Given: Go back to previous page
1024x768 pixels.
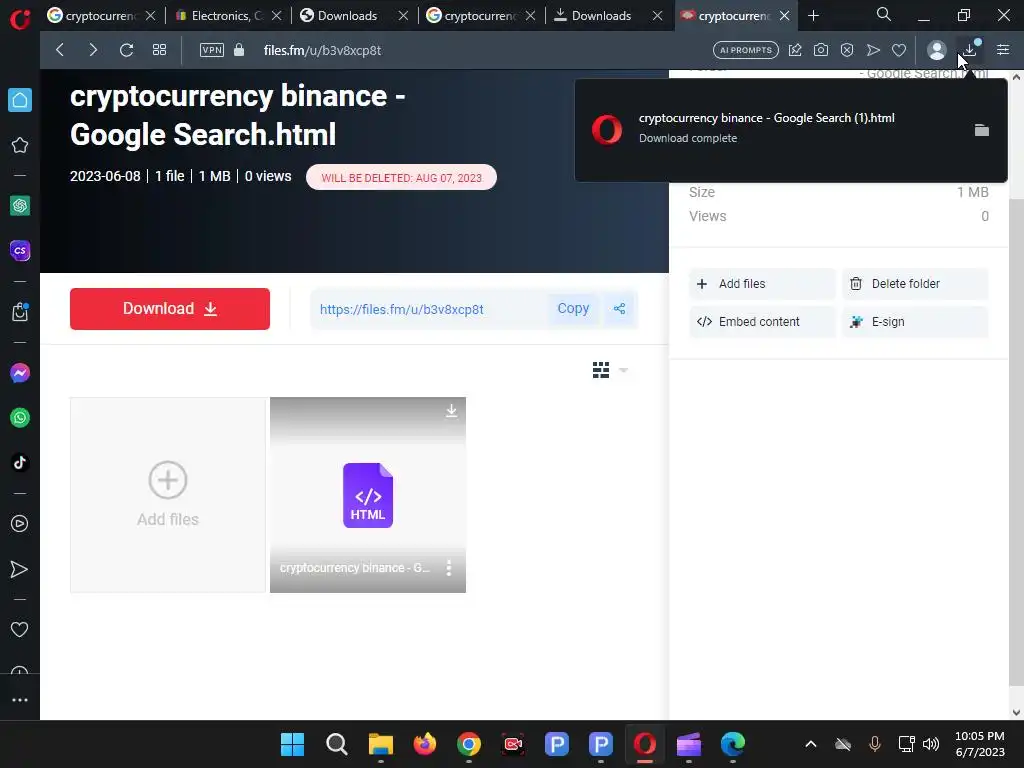Looking at the screenshot, I should (x=60, y=50).
